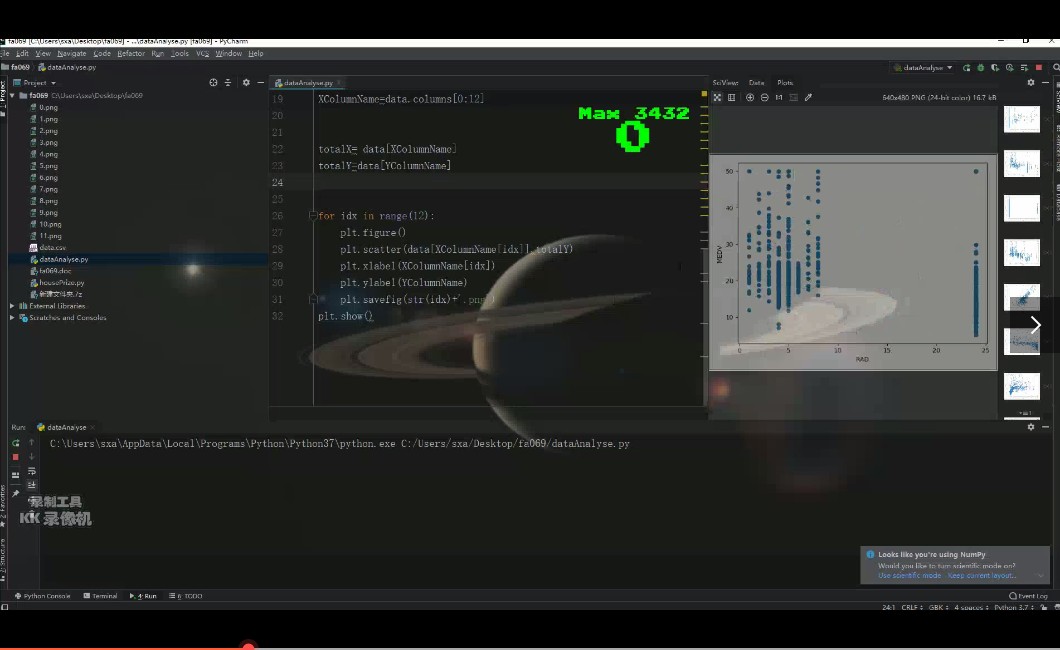Show the plot at actual 1:1 size
The width and height of the screenshot is (1060, 650).
click(779, 97)
